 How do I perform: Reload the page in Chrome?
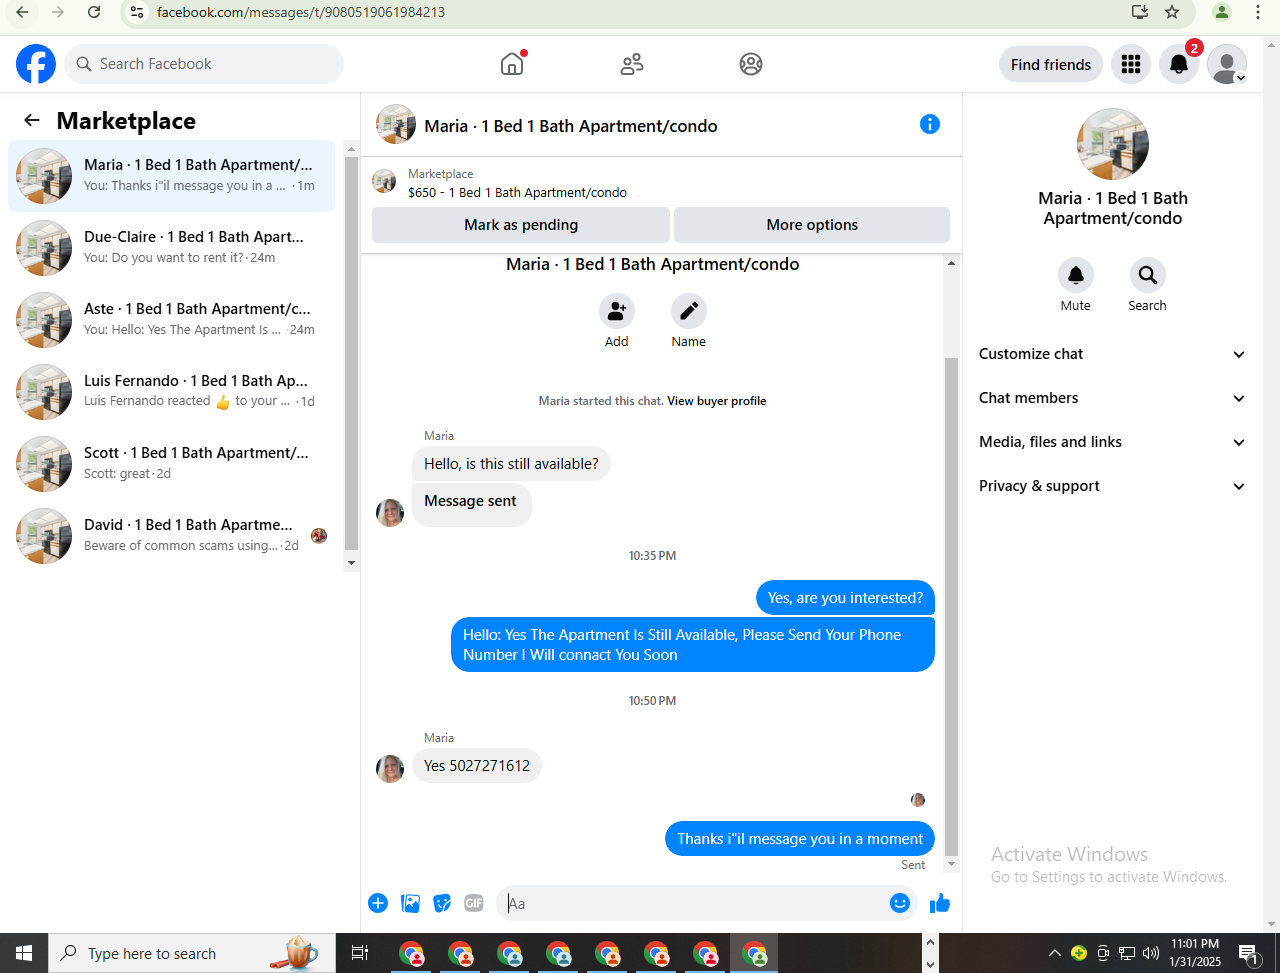[x=94, y=12]
